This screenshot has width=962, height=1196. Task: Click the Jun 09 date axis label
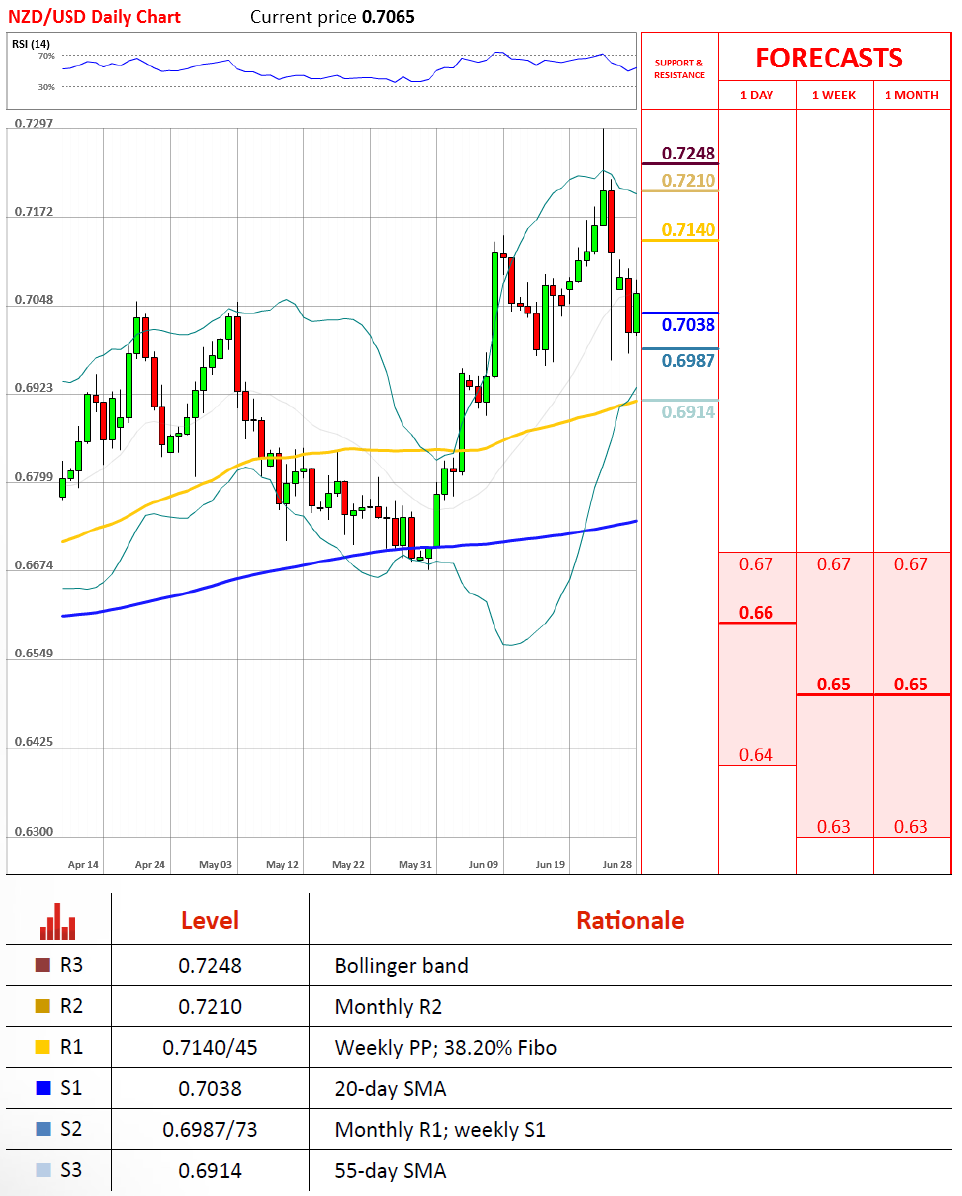483,864
